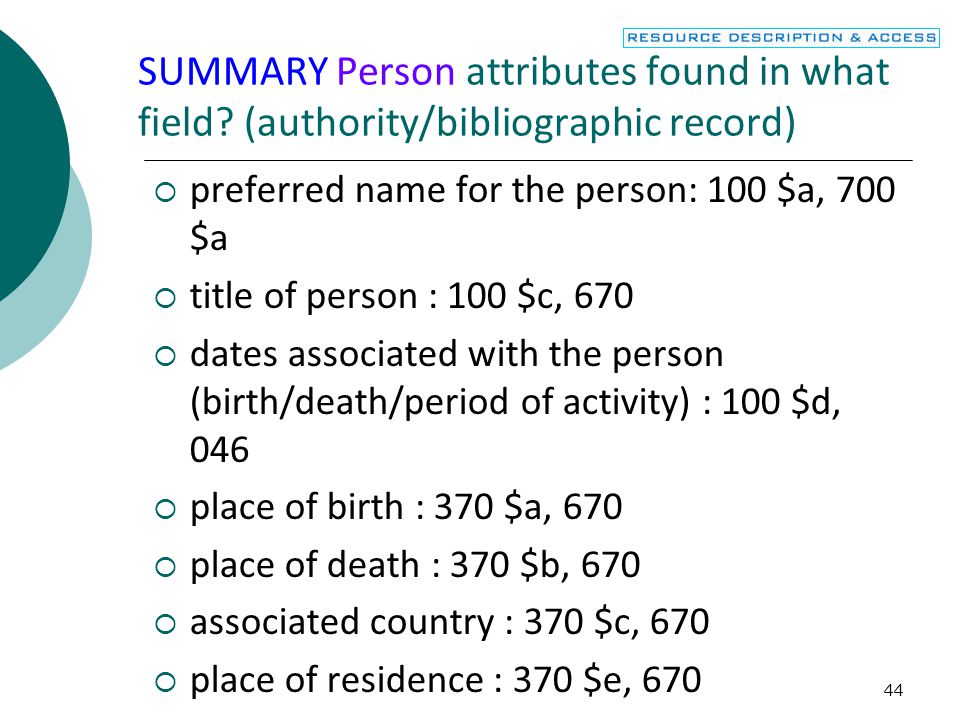
Task: Click bullet circle beside place of birth
Action: pyautogui.click(x=165, y=509)
